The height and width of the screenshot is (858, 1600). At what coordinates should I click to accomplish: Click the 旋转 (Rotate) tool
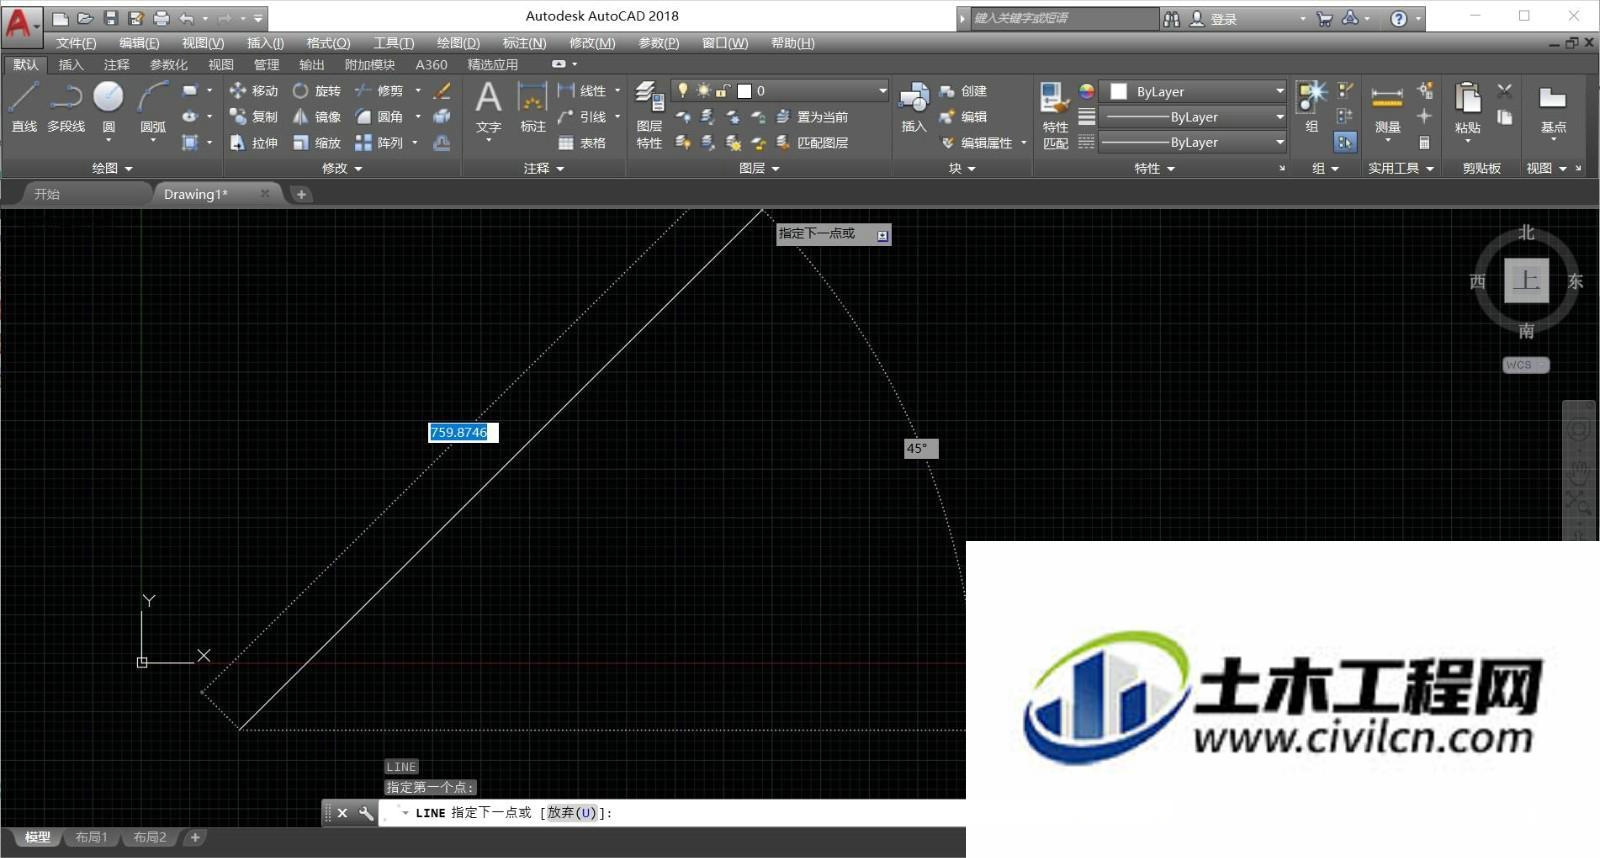click(x=317, y=91)
